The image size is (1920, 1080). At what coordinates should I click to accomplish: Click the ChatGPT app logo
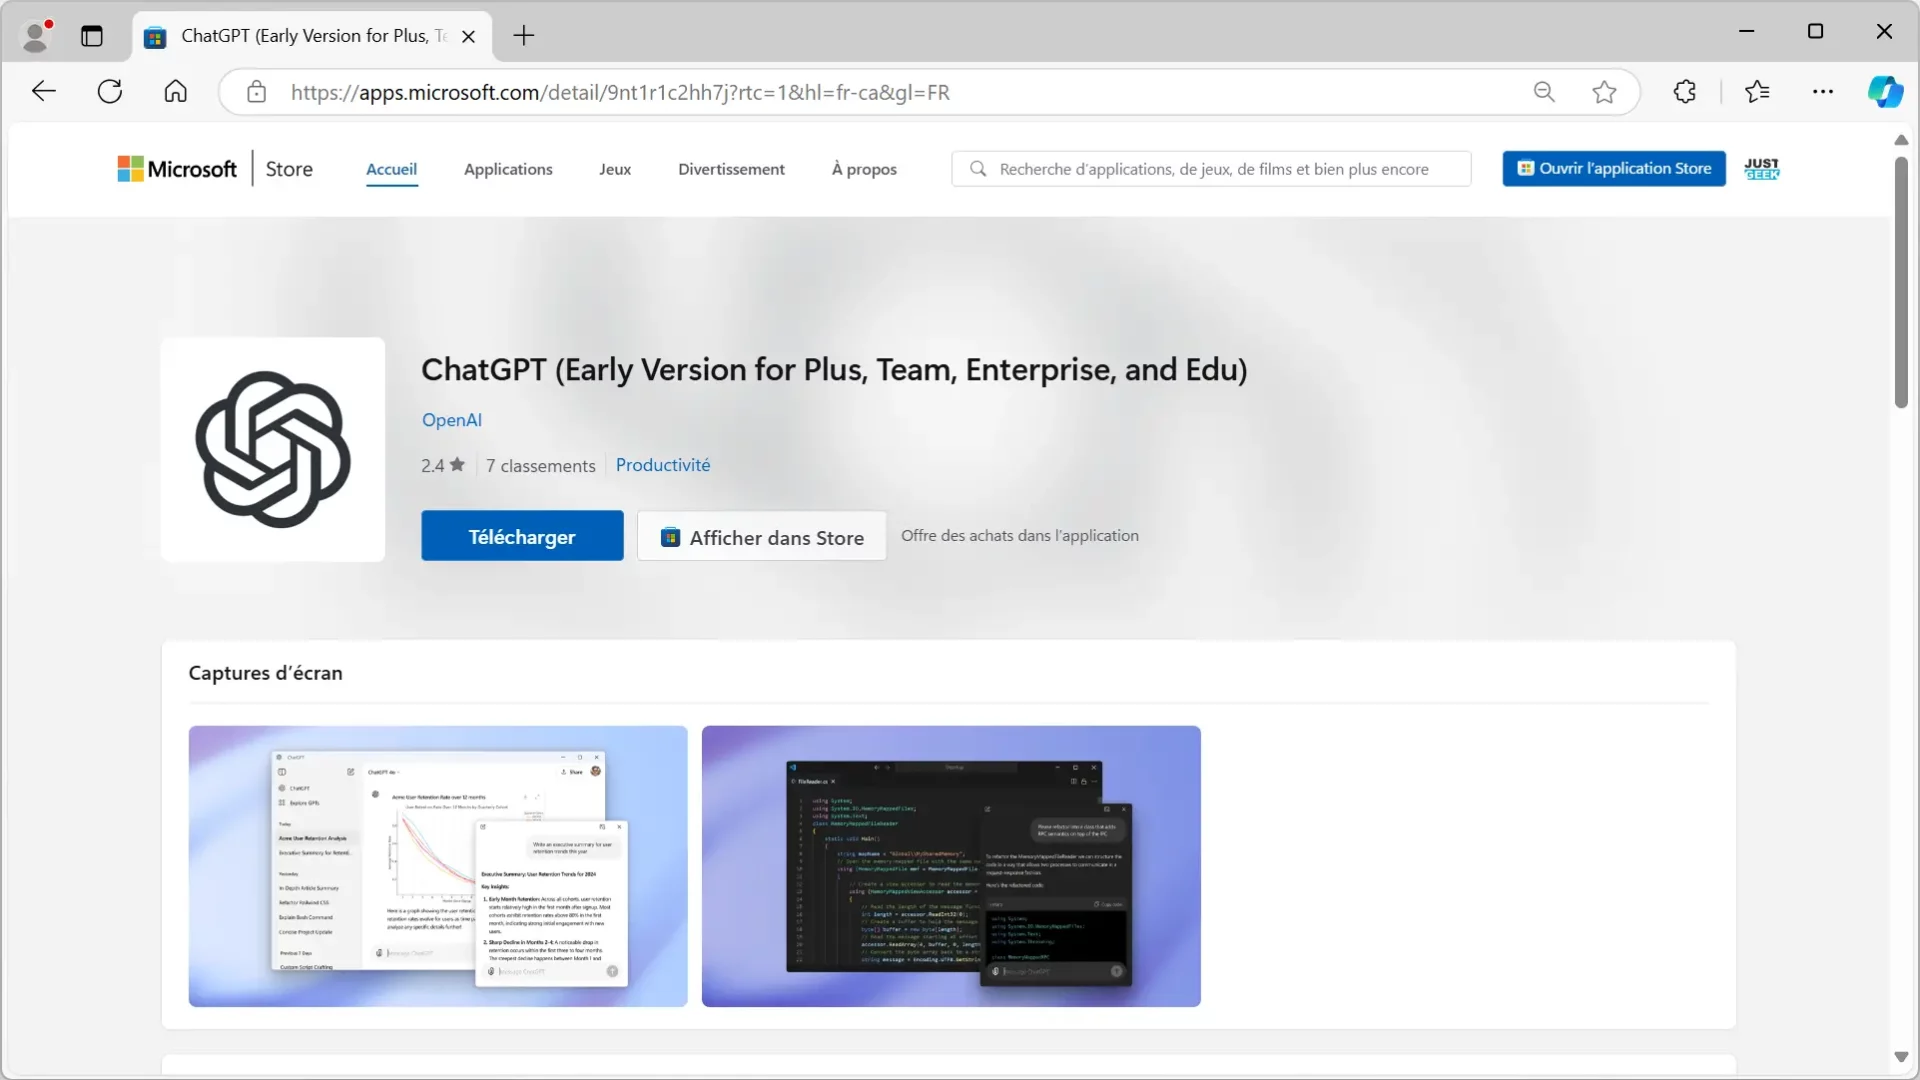point(273,449)
